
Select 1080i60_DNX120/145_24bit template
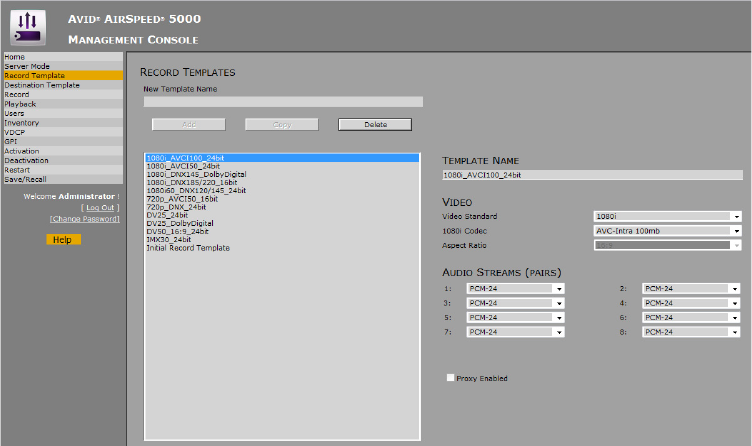282,190
